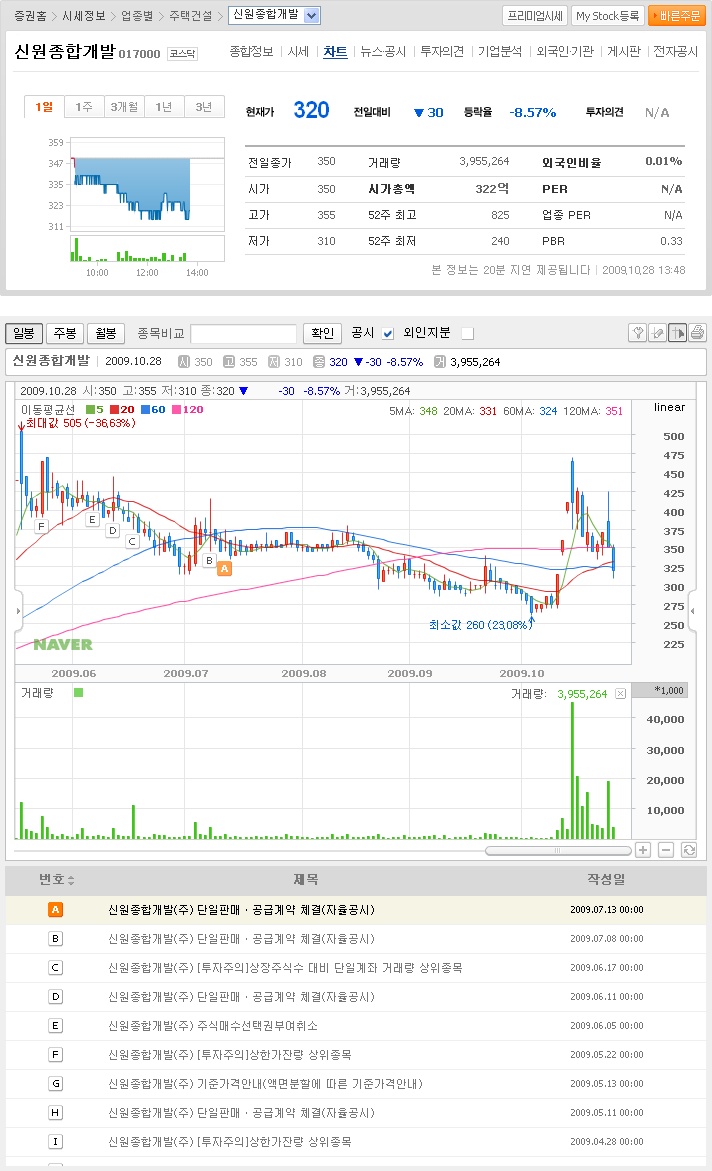The image size is (712, 1171).
Task: Uncheck the 공시 checkbox
Action: click(x=388, y=334)
